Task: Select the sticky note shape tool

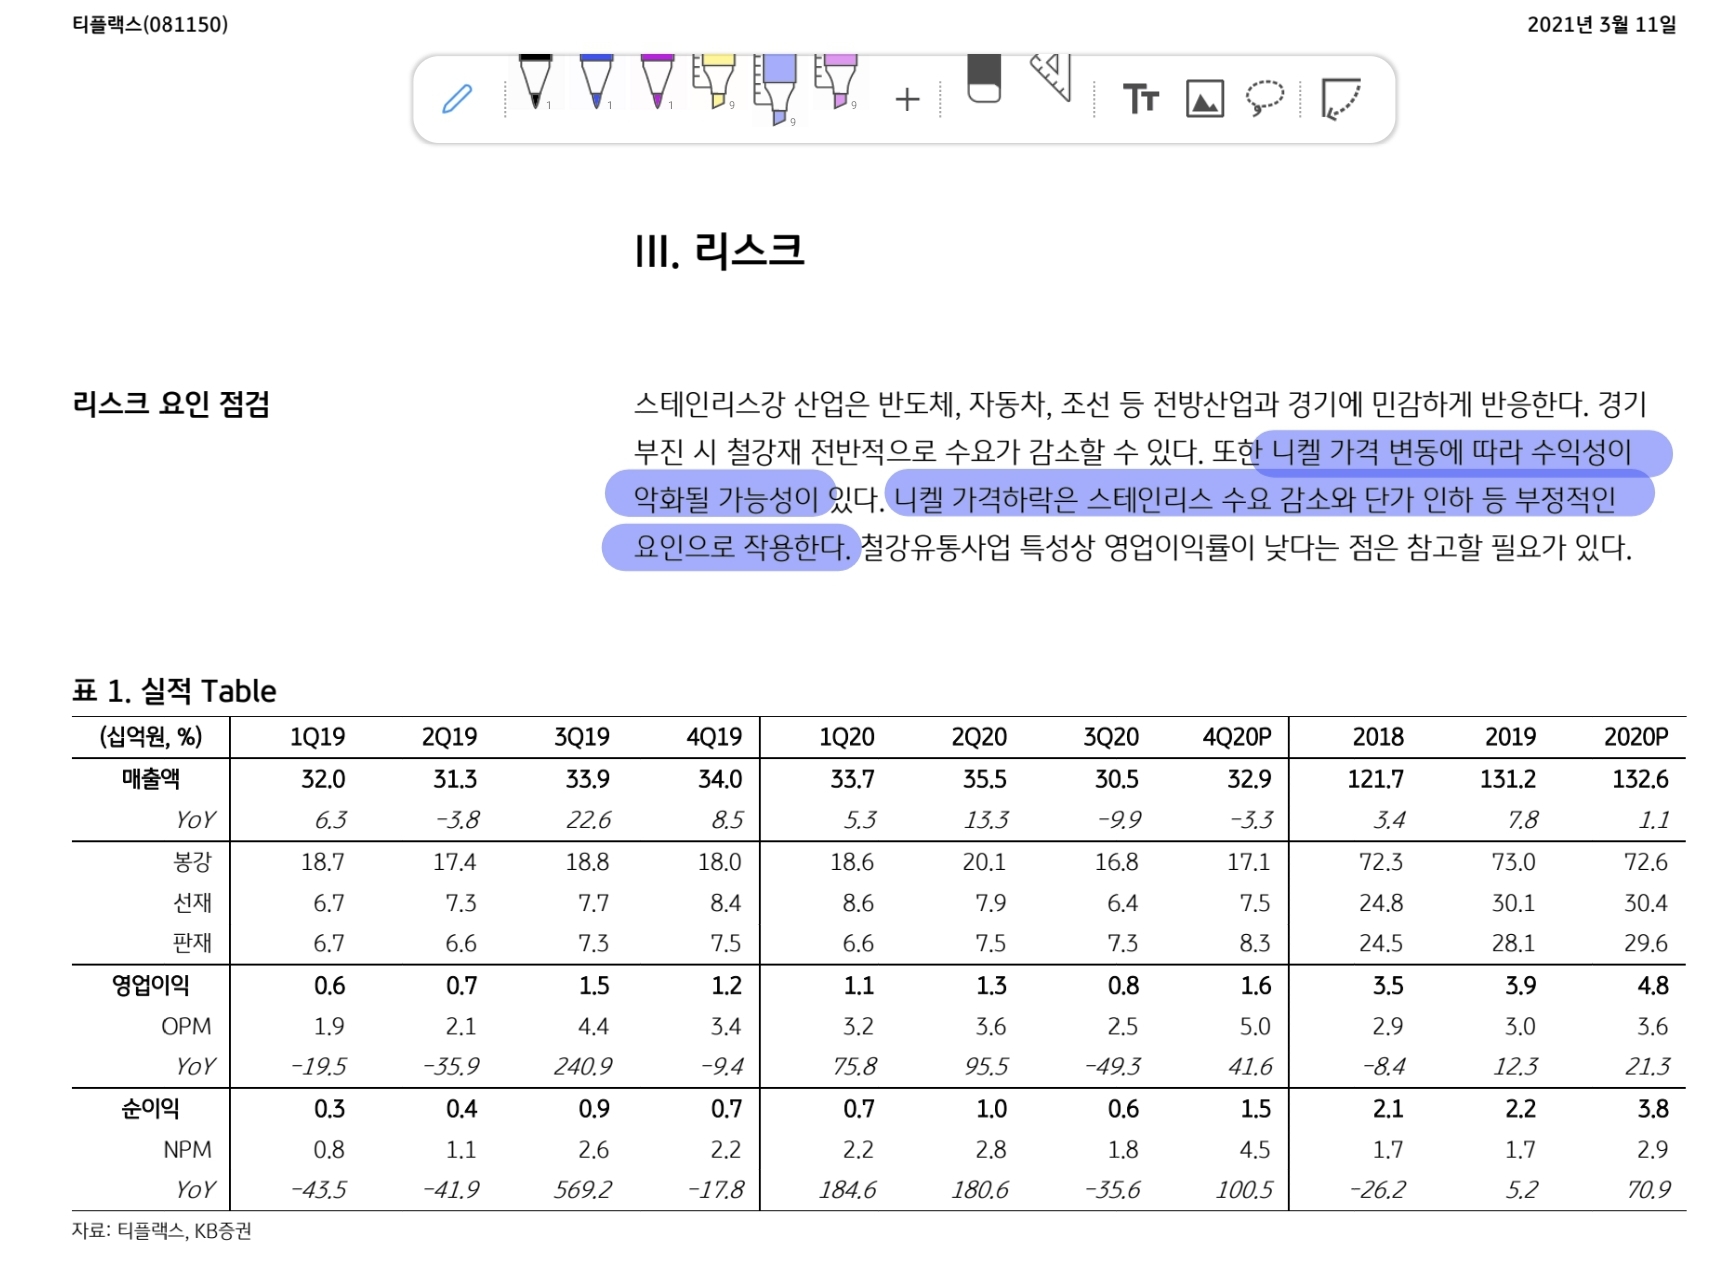Action: click(x=1340, y=99)
